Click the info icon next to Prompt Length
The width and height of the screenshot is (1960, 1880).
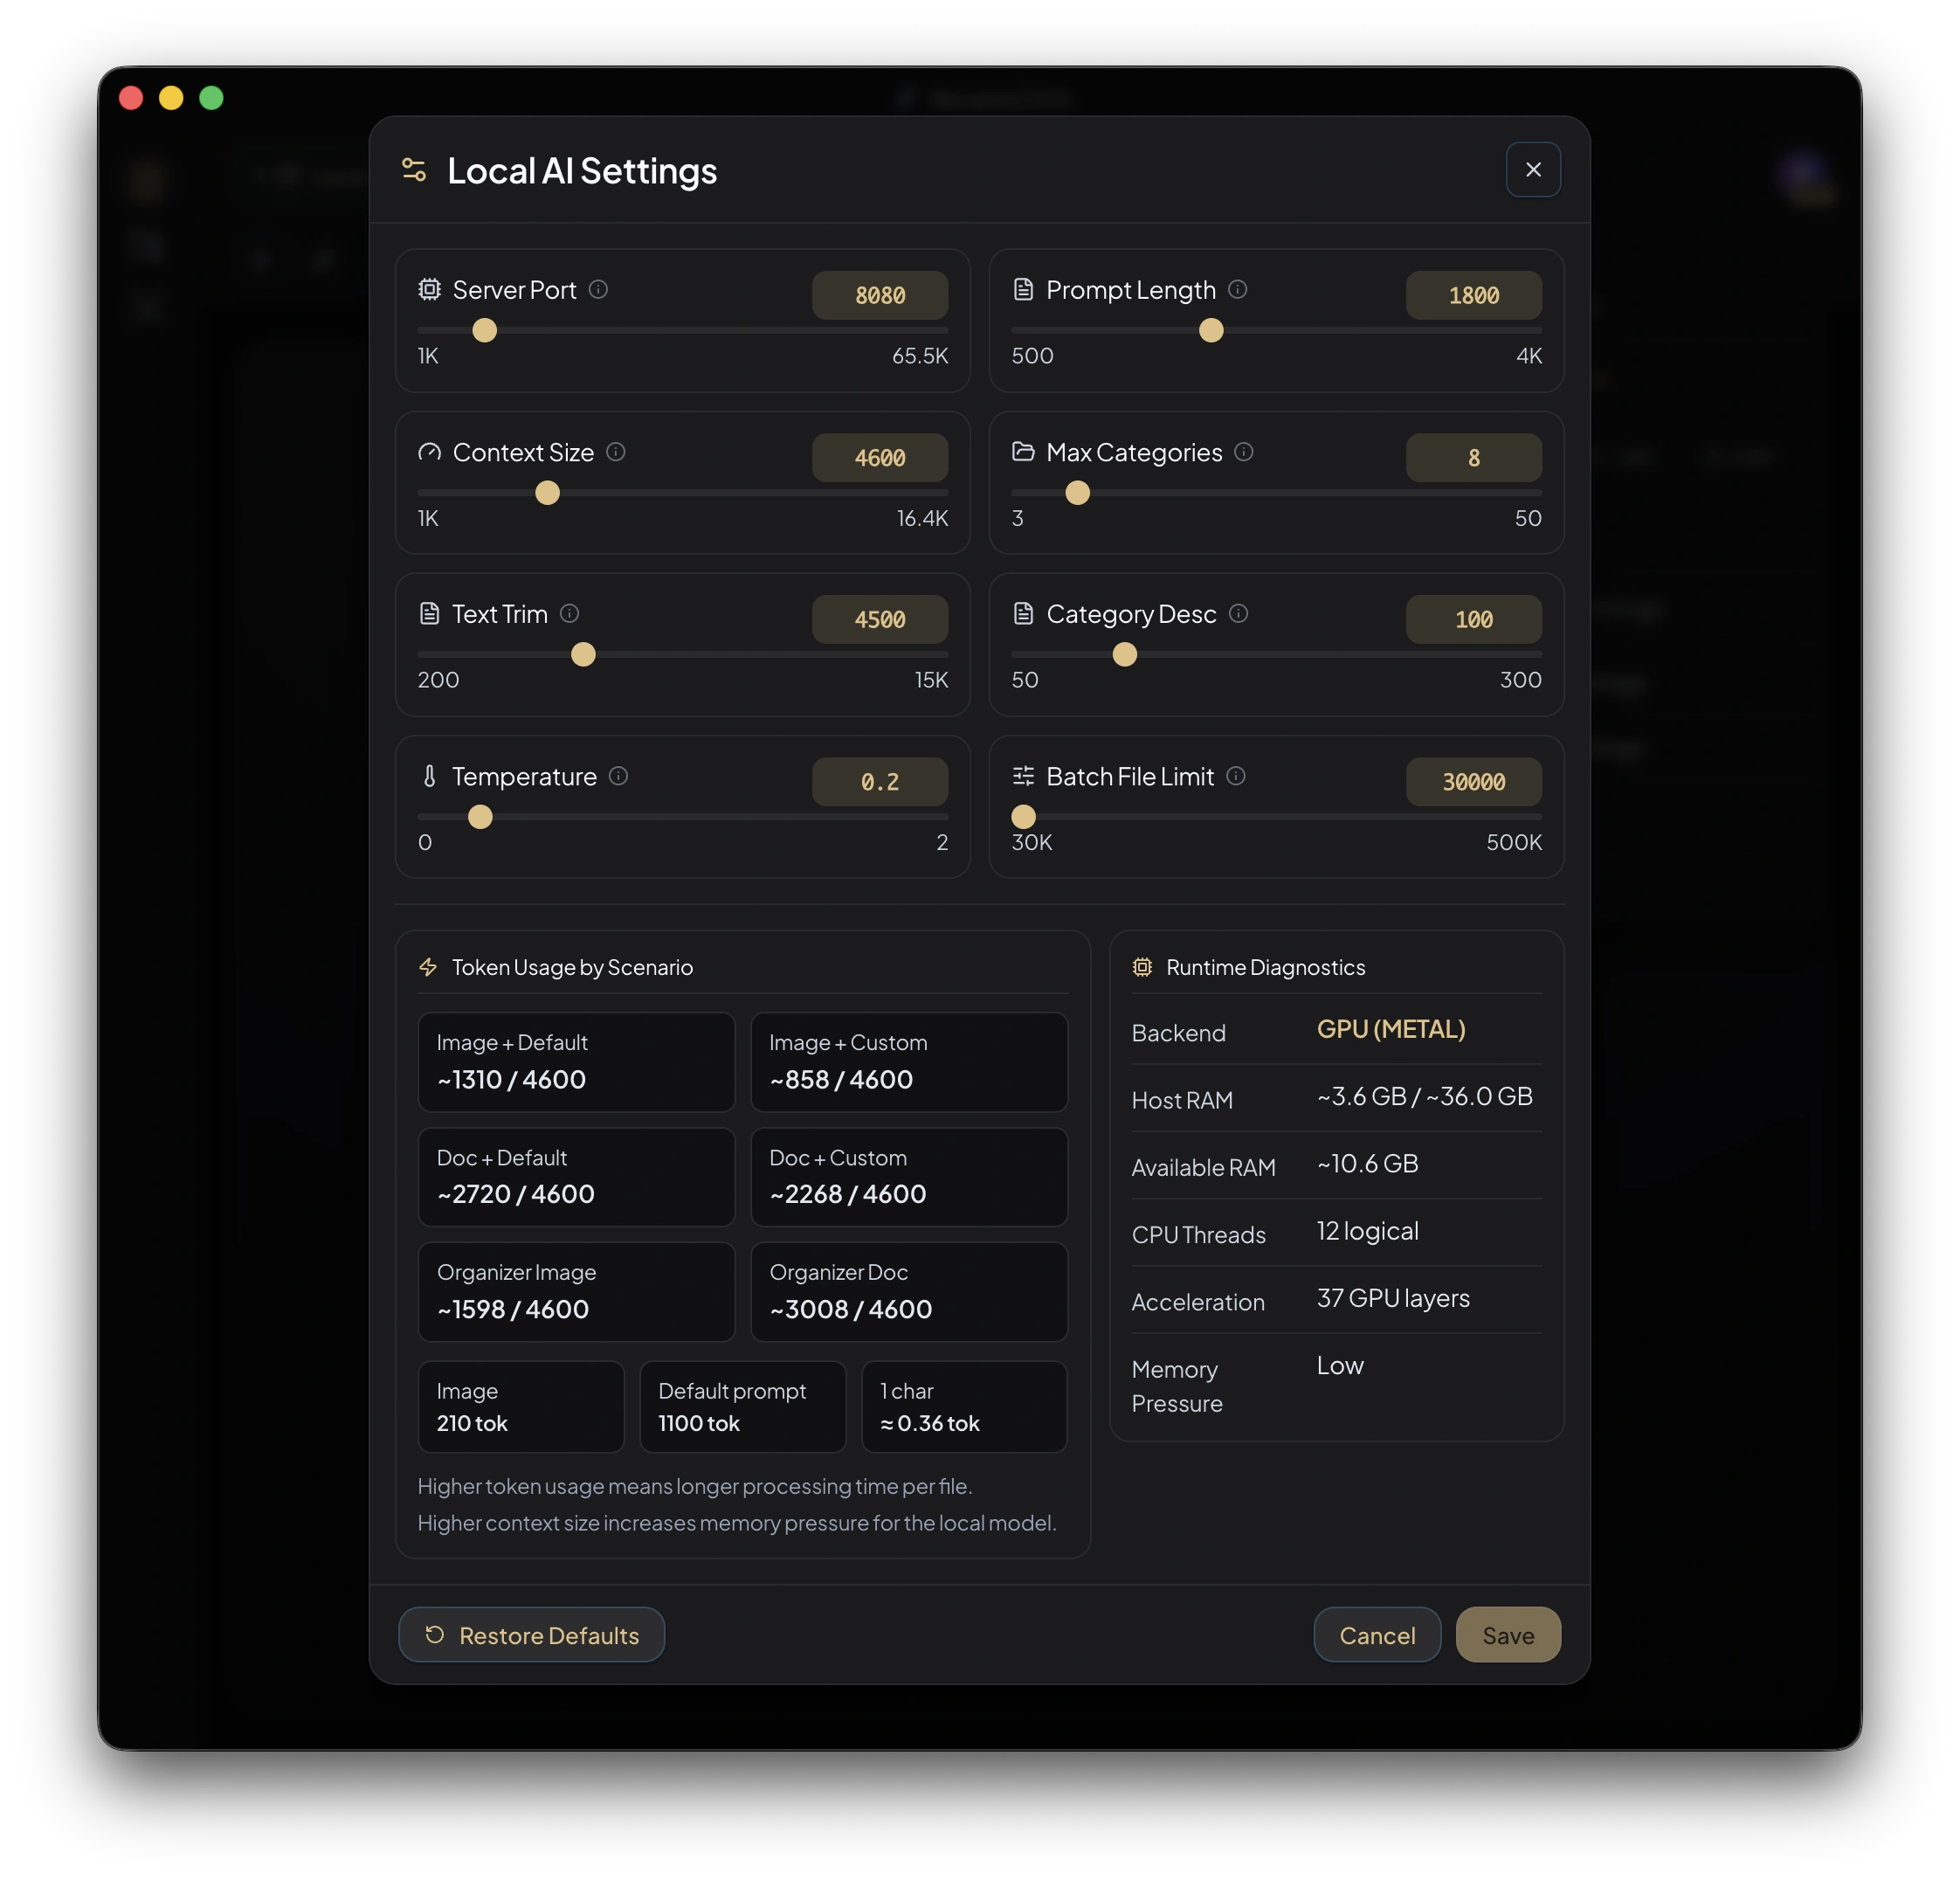coord(1237,289)
